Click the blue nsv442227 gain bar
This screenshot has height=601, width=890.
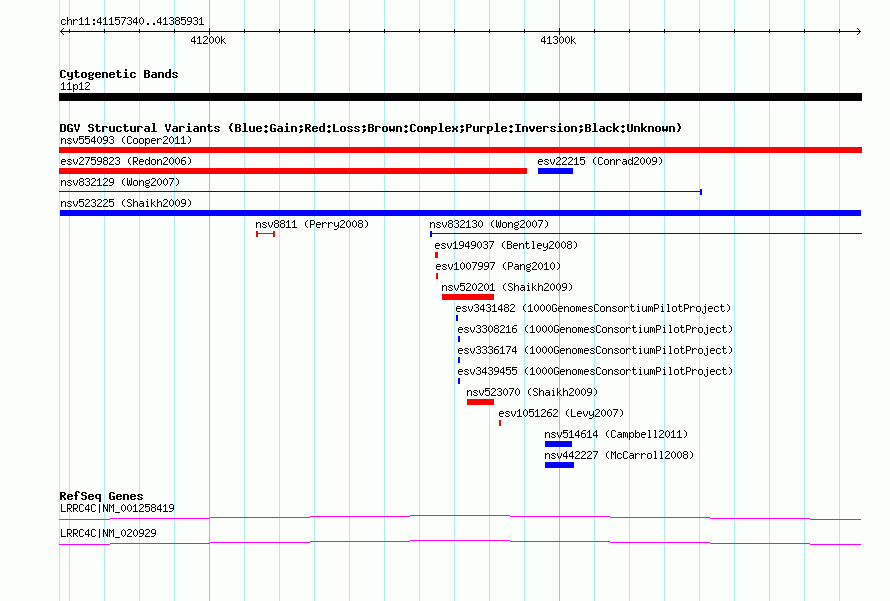[x=560, y=465]
